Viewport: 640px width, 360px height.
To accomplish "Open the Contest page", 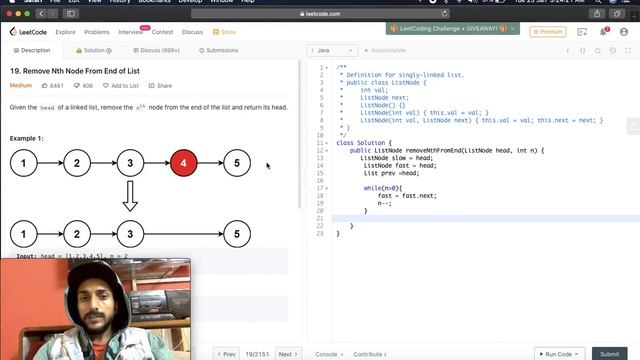I will tap(162, 32).
